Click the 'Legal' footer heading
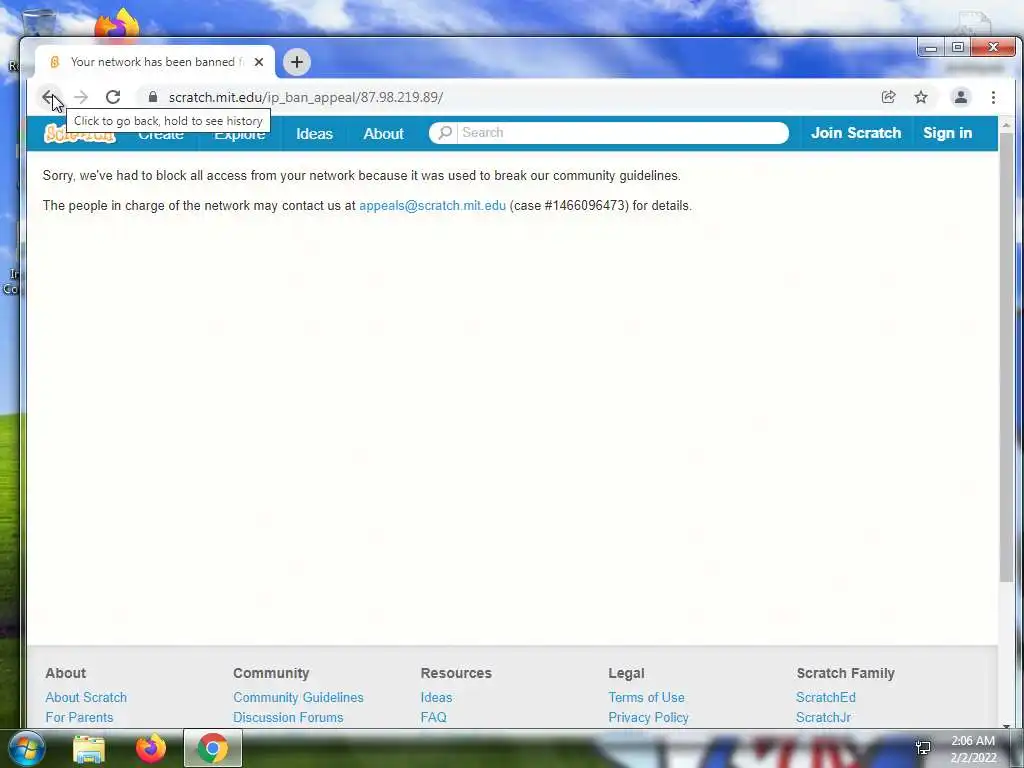This screenshot has height=768, width=1024. [626, 673]
